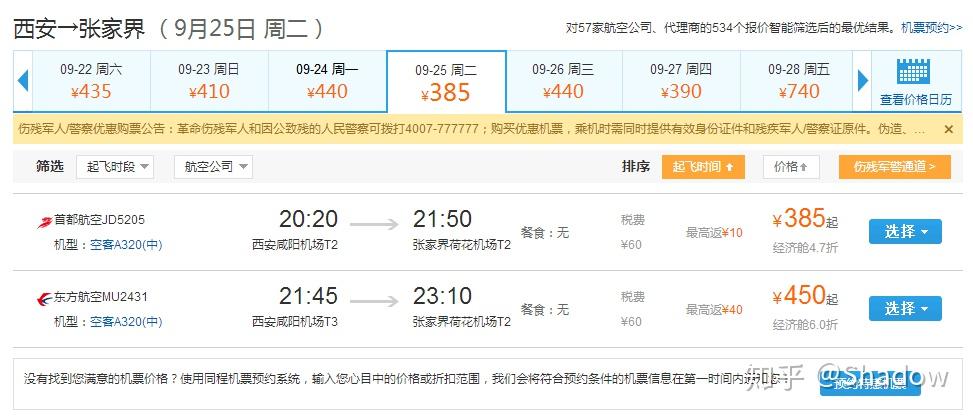Open the 机票预约>> link
Image resolution: width=973 pixels, height=416 pixels.
coord(932,28)
